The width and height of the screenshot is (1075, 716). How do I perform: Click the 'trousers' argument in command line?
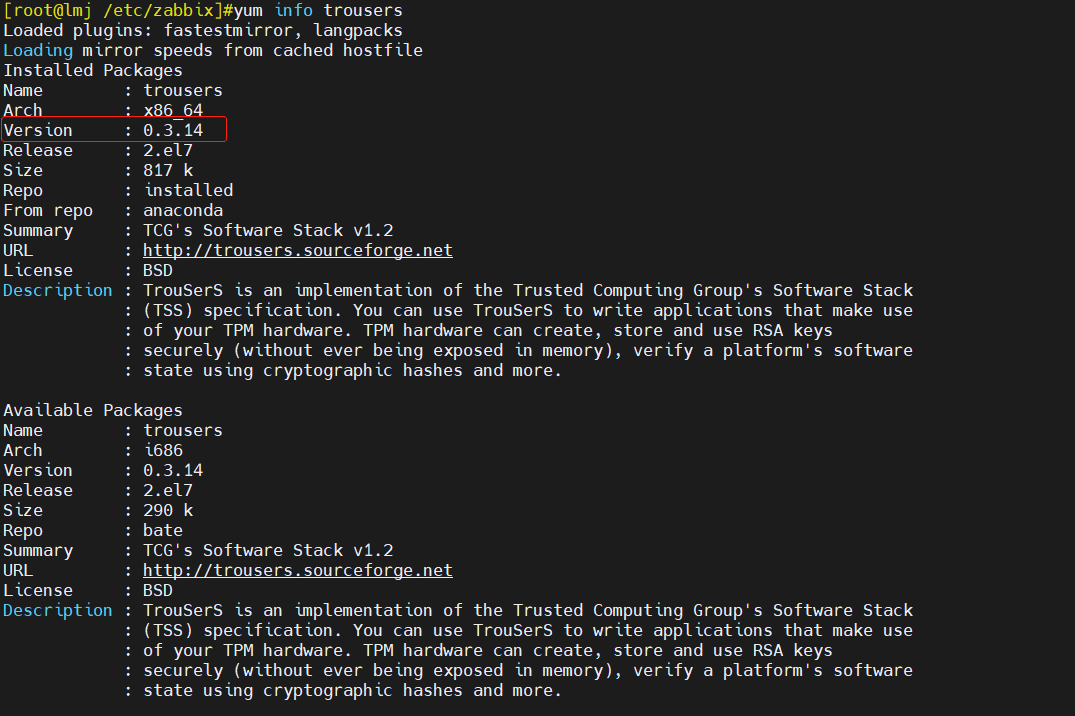[x=363, y=10]
